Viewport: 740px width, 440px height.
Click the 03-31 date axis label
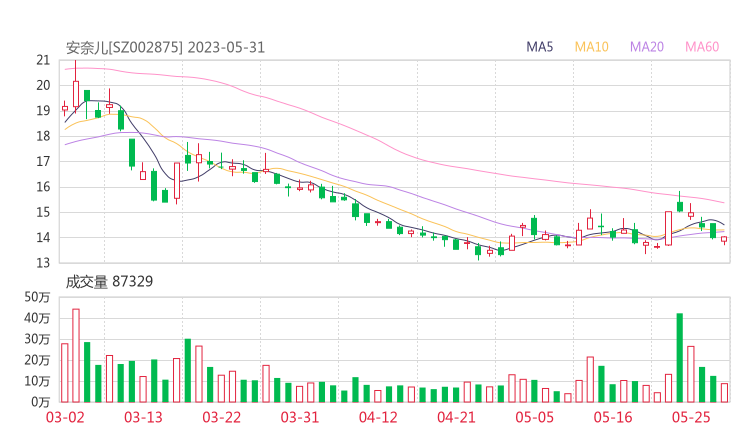point(300,417)
